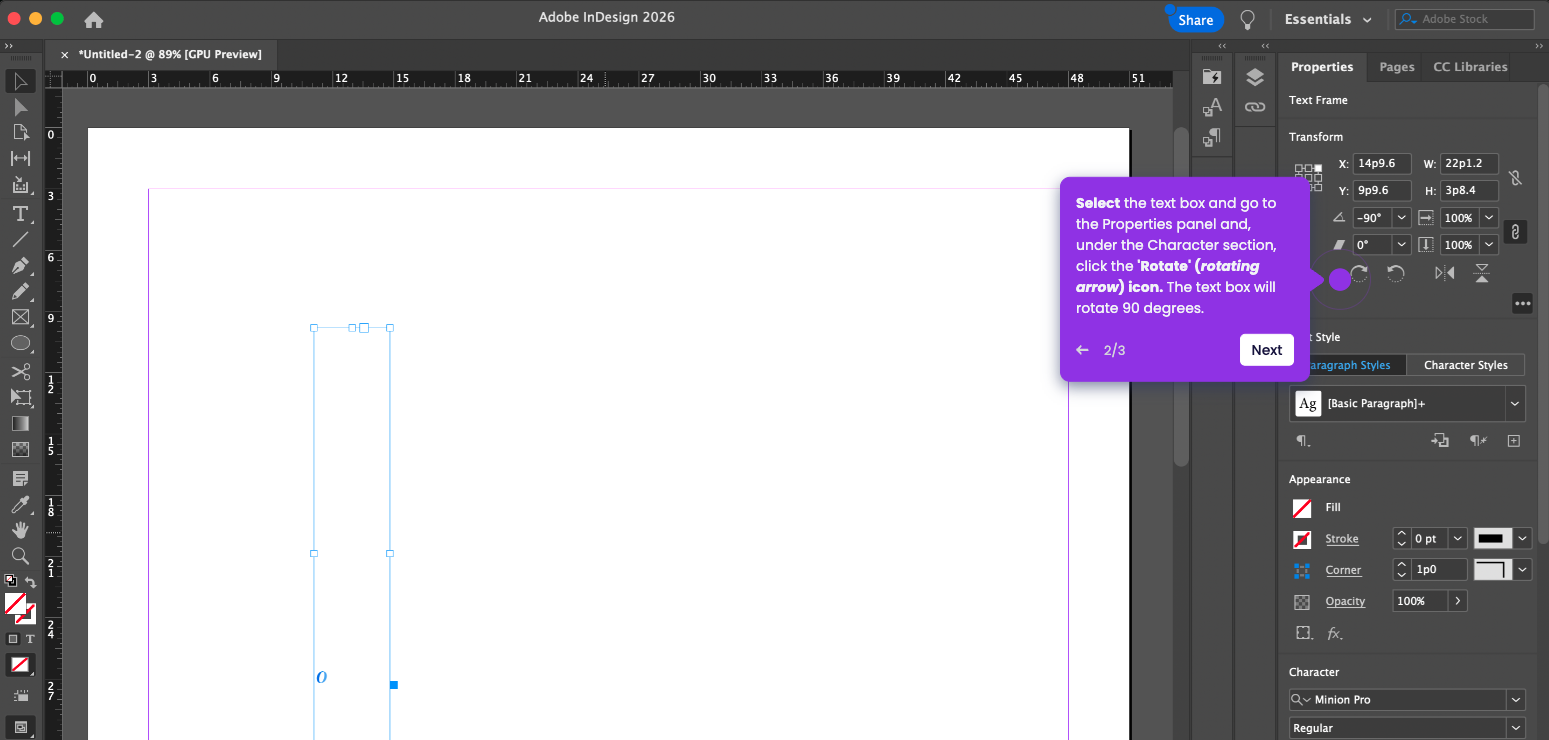Go back in the tutorial tooltip
The height and width of the screenshot is (740, 1549).
[1082, 350]
